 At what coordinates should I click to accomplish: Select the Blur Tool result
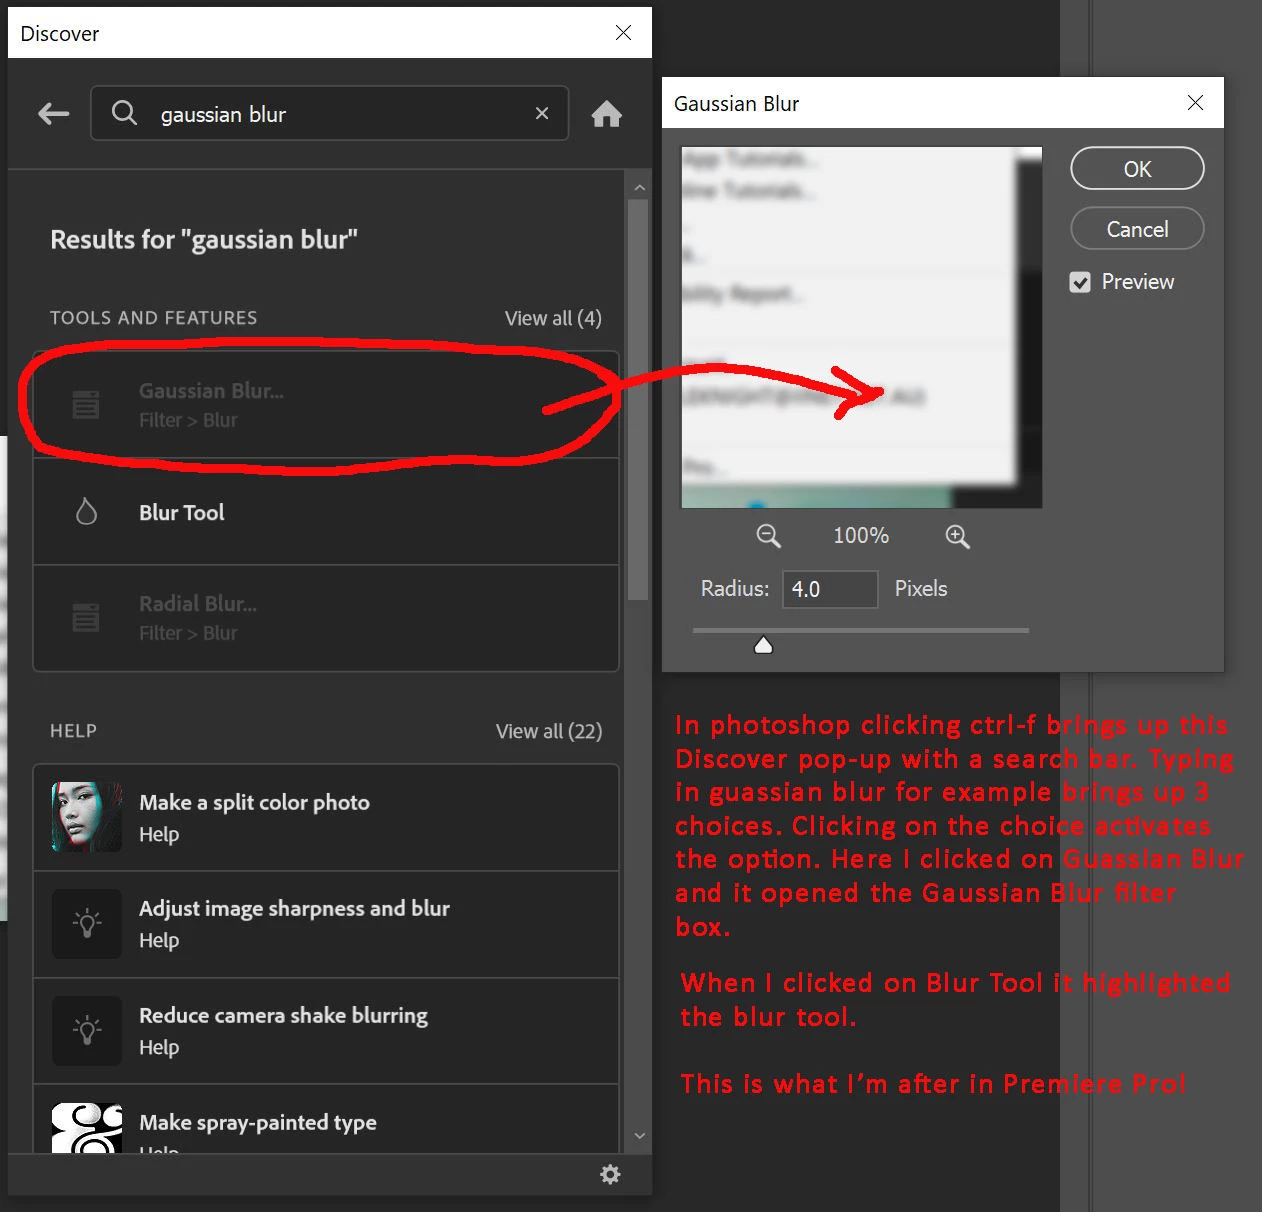(326, 512)
